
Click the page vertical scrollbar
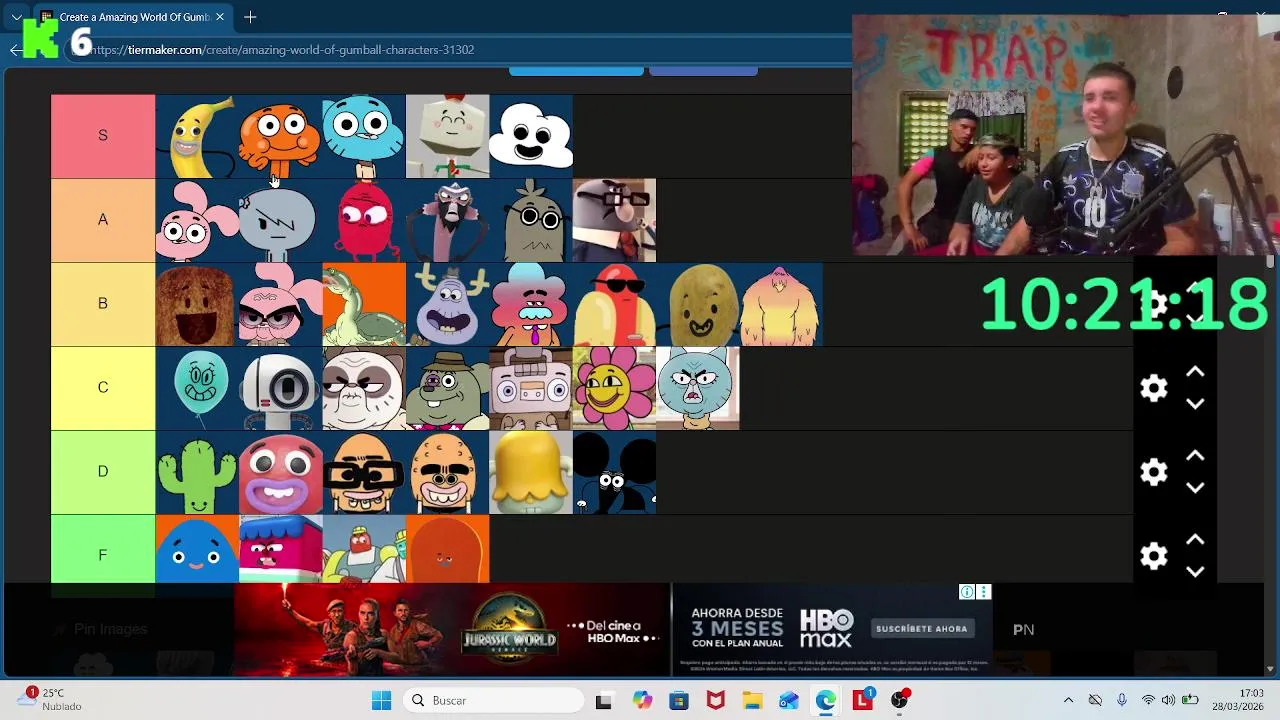coord(1271,460)
